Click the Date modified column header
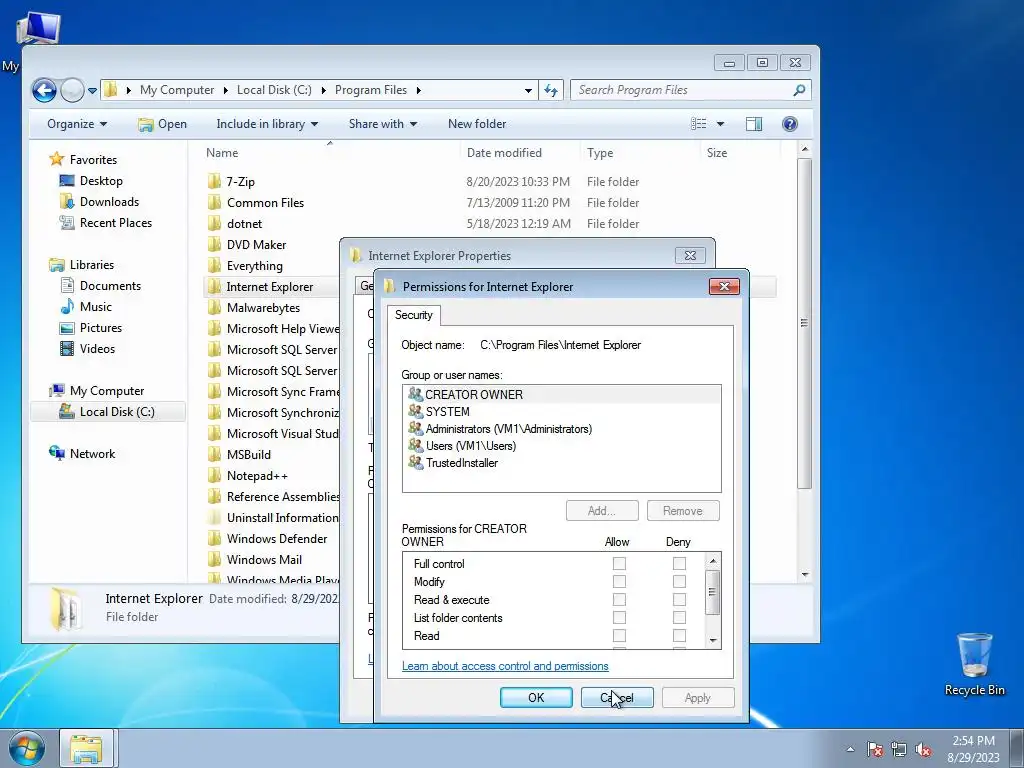This screenshot has width=1024, height=768. point(504,153)
